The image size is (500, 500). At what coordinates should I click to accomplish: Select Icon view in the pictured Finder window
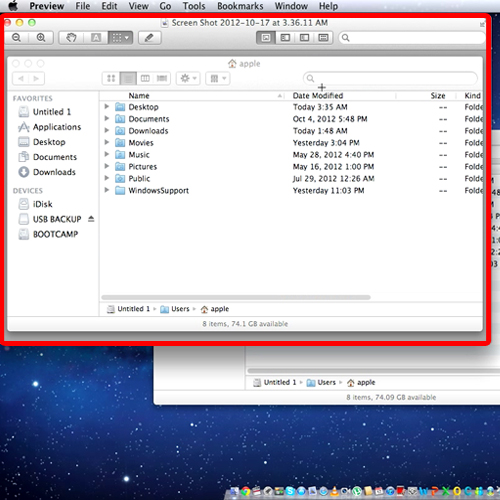[111, 79]
